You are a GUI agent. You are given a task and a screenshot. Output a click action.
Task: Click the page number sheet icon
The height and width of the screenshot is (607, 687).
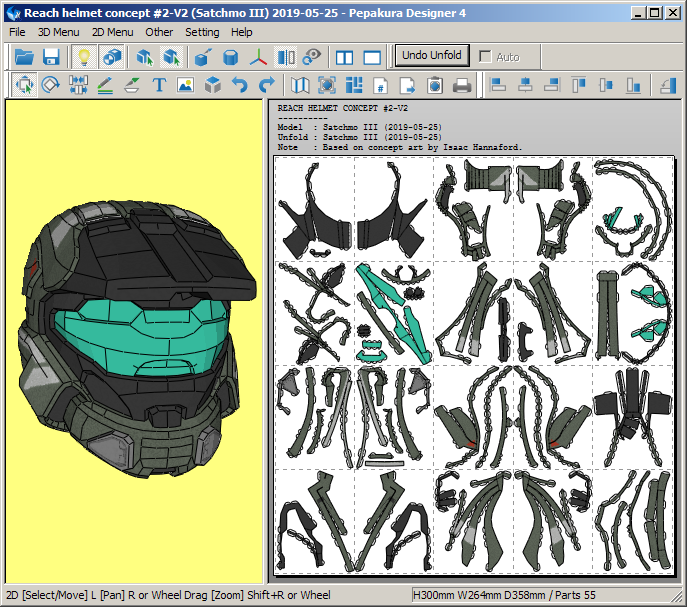click(381, 85)
